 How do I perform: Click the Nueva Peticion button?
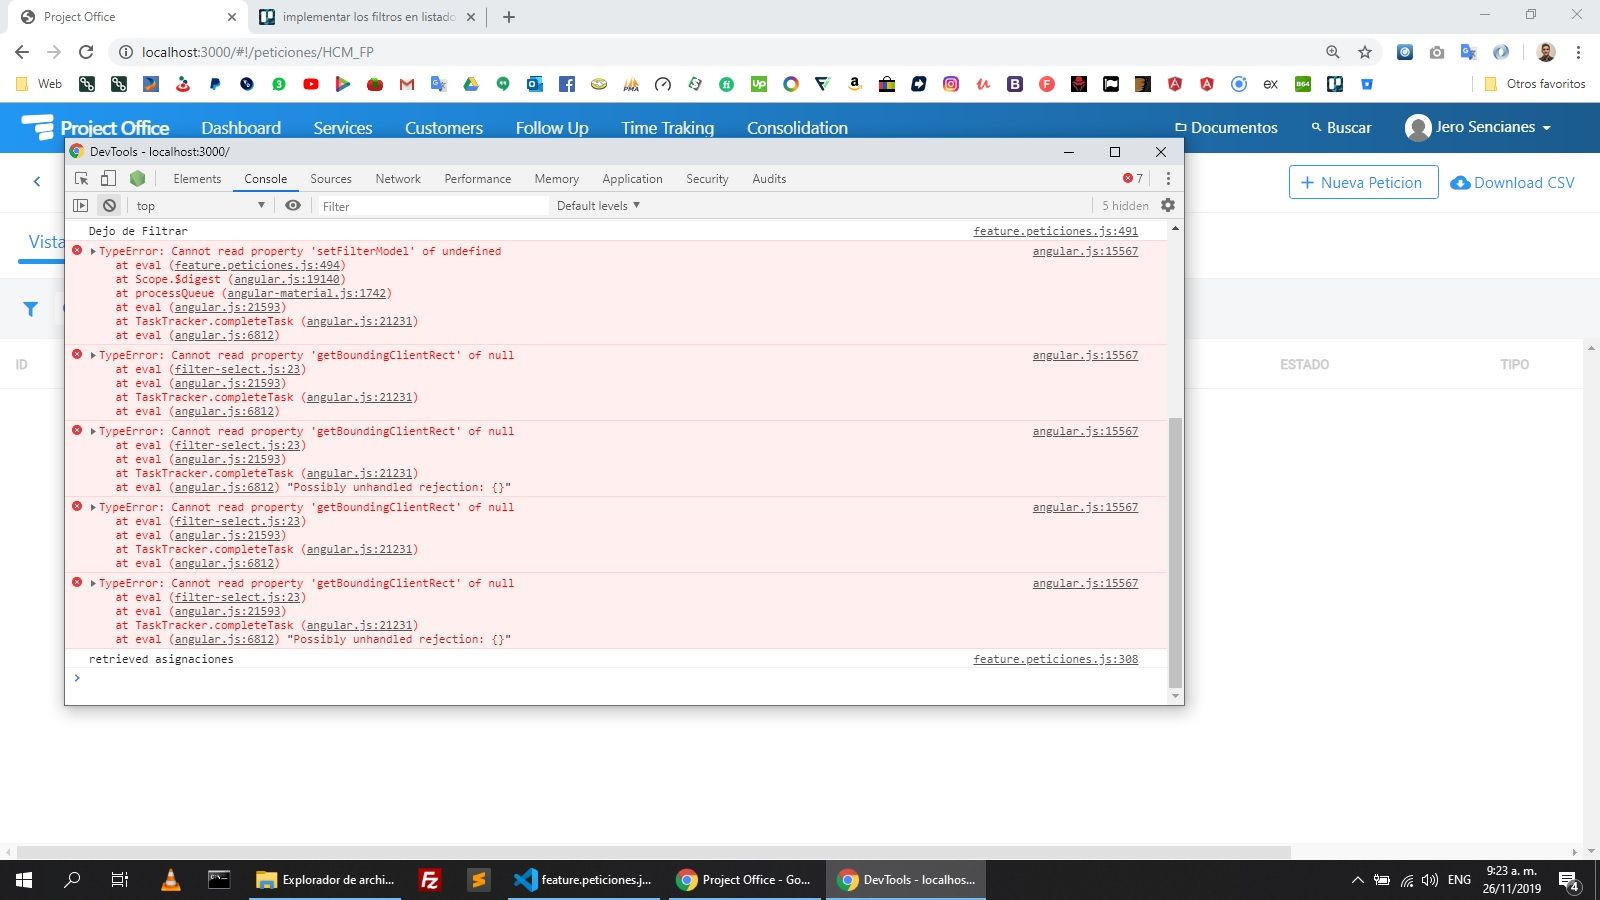(1363, 183)
